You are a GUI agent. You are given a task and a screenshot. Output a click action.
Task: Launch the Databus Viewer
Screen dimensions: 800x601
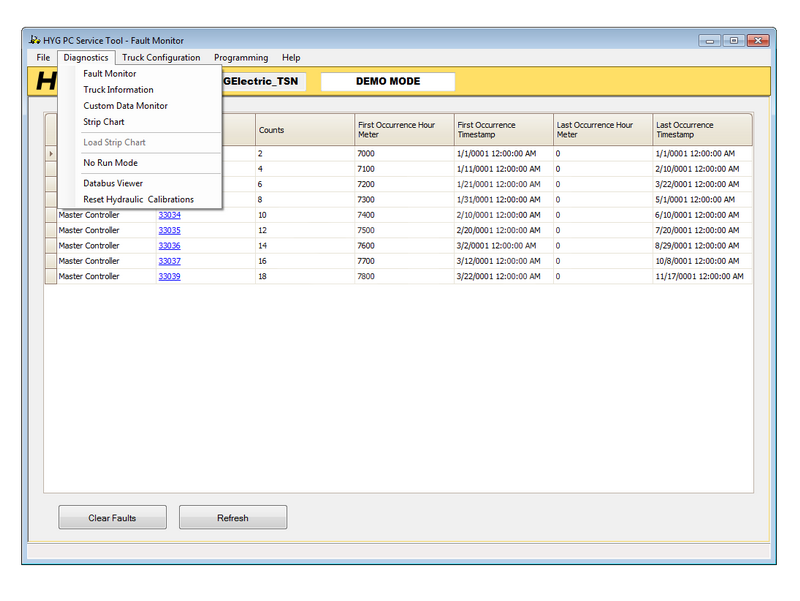coord(113,183)
